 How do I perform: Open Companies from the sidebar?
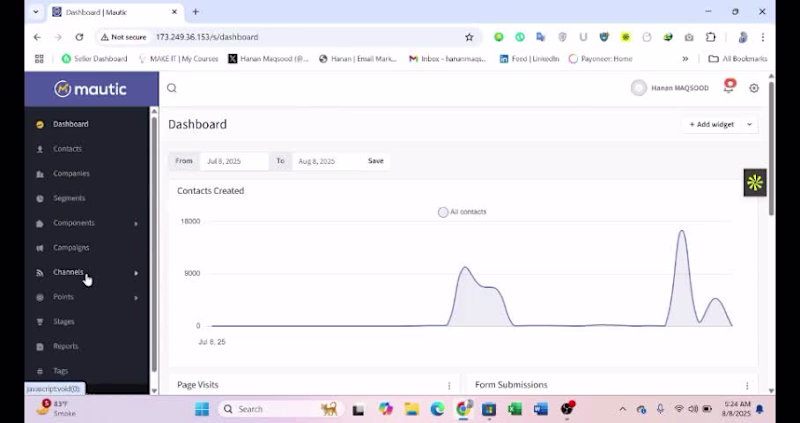coord(71,173)
